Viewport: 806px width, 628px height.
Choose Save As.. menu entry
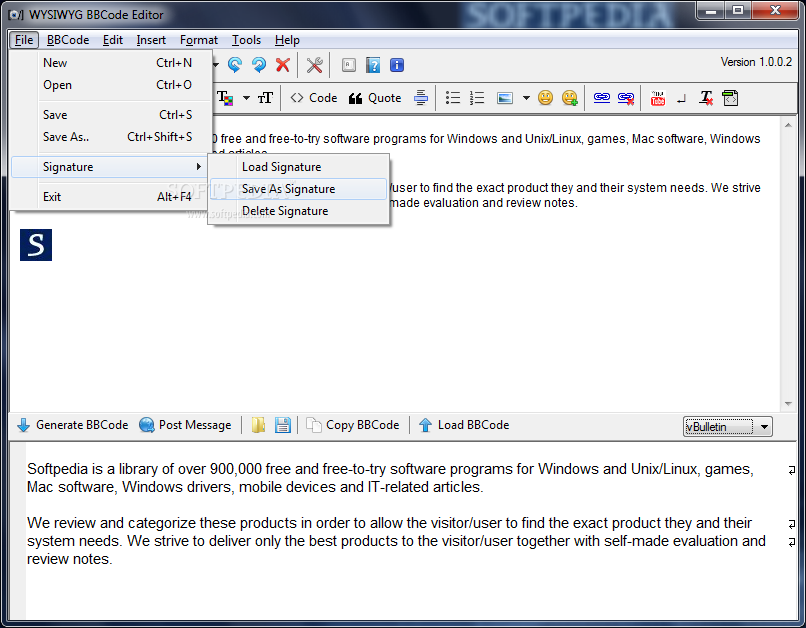click(111, 137)
